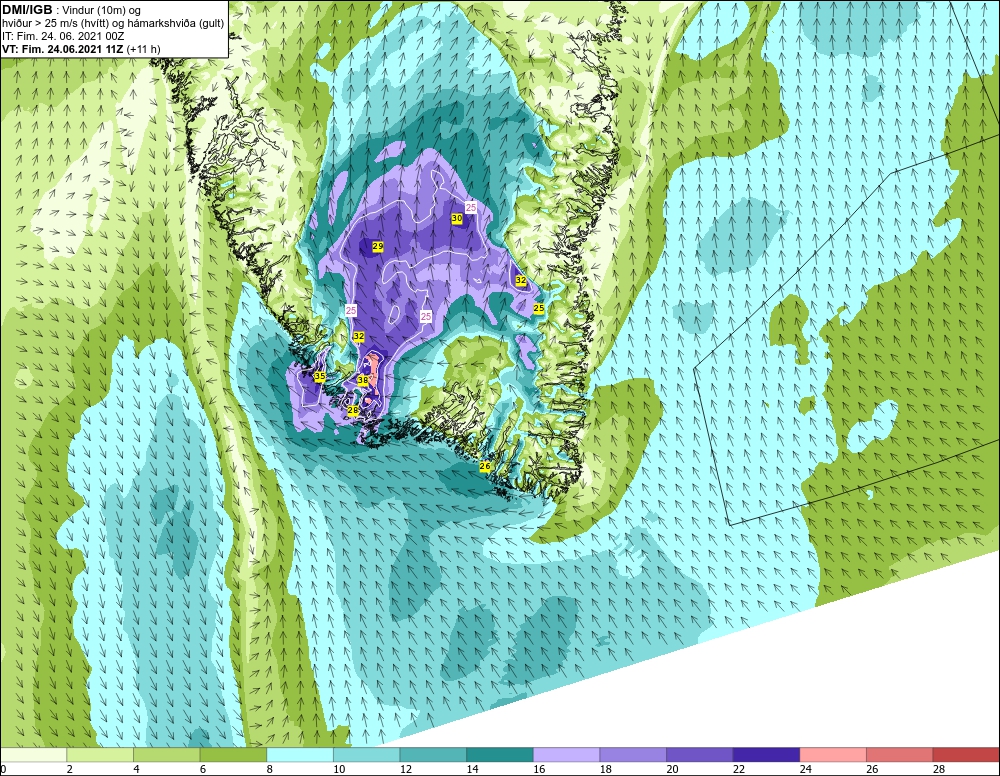Click the scale tick number 8
This screenshot has height=776, width=1000.
click(269, 770)
